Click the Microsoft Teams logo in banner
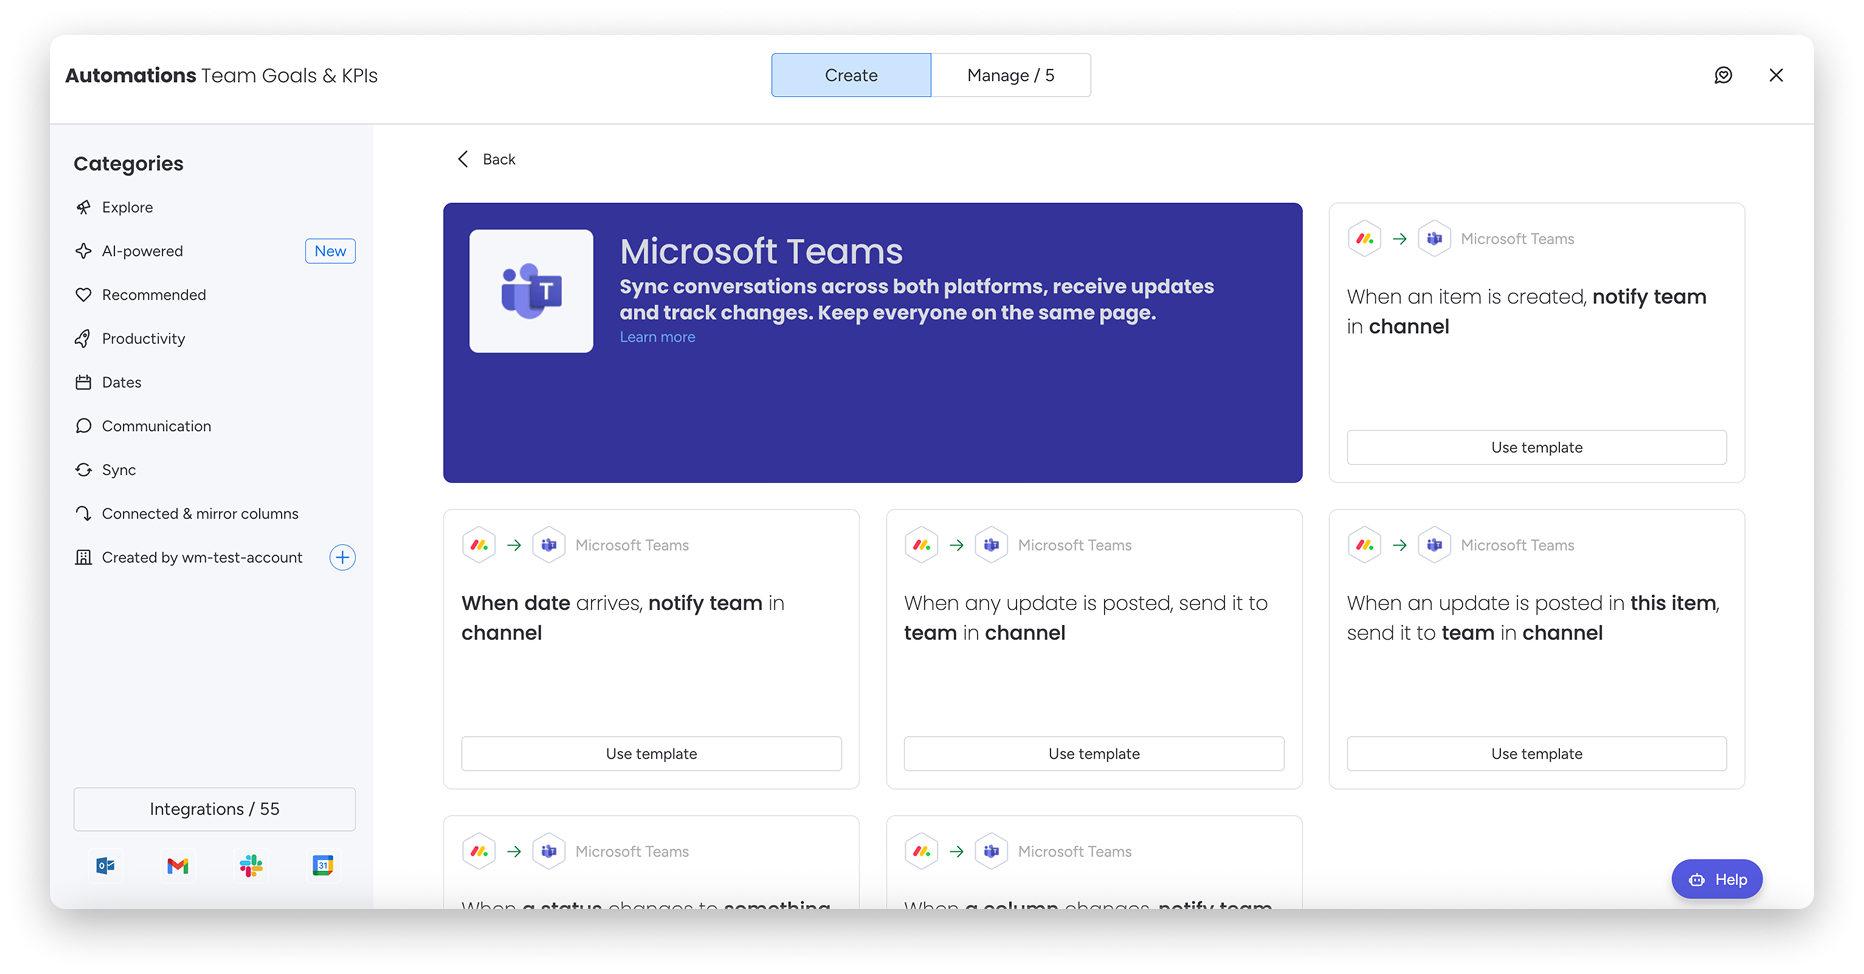 [x=531, y=291]
